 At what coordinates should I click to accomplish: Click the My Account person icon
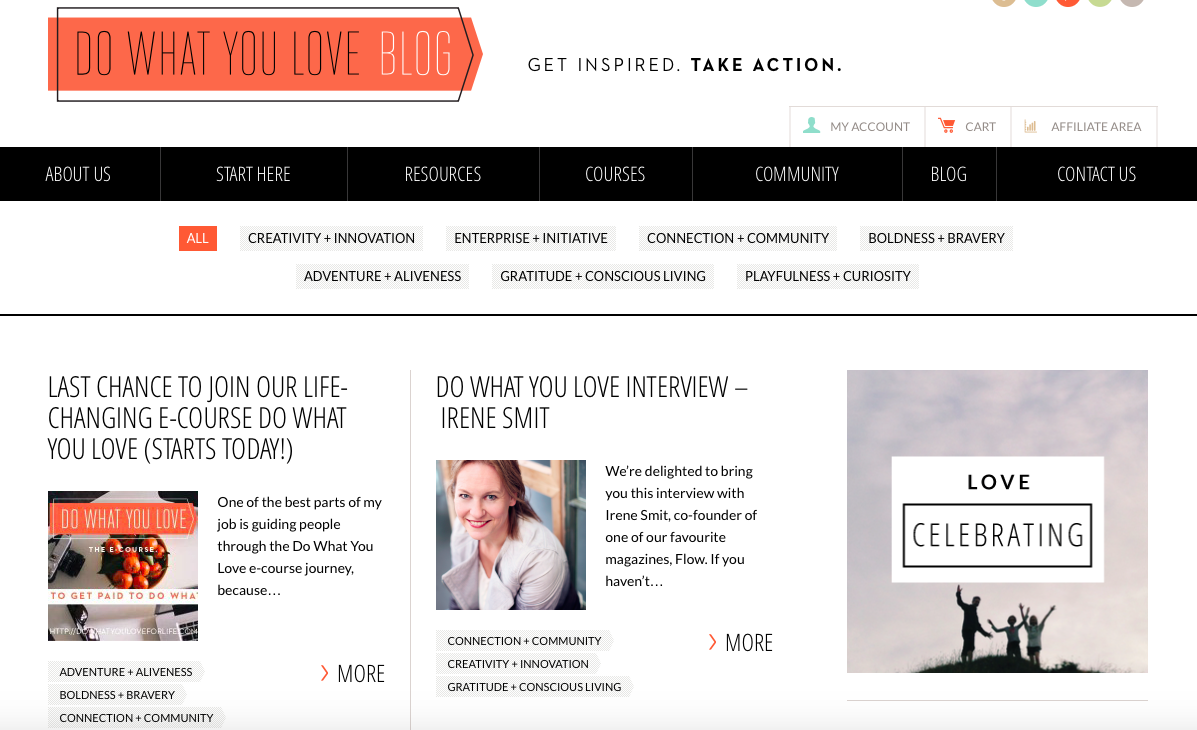coord(811,125)
